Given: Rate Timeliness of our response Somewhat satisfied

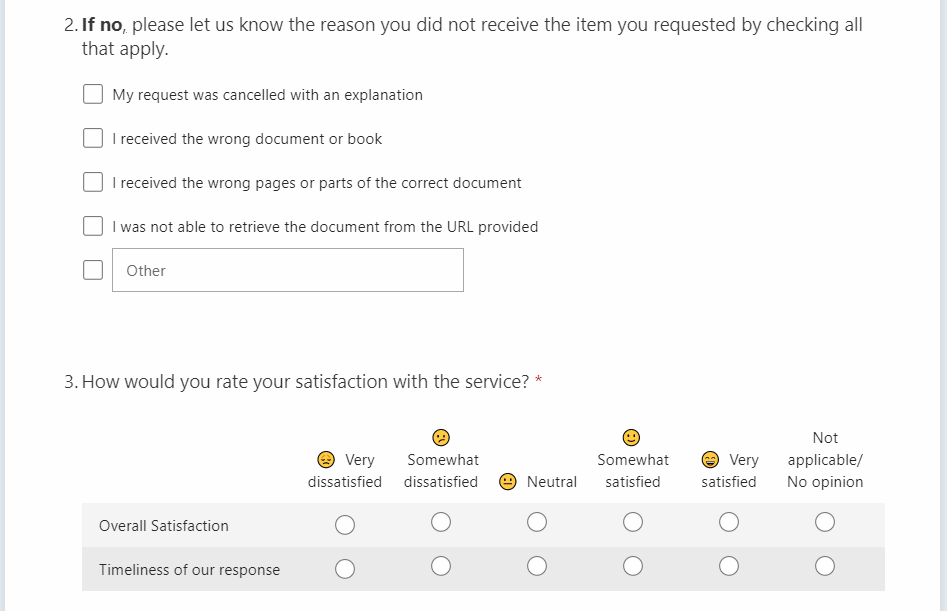Looking at the screenshot, I should [x=633, y=566].
